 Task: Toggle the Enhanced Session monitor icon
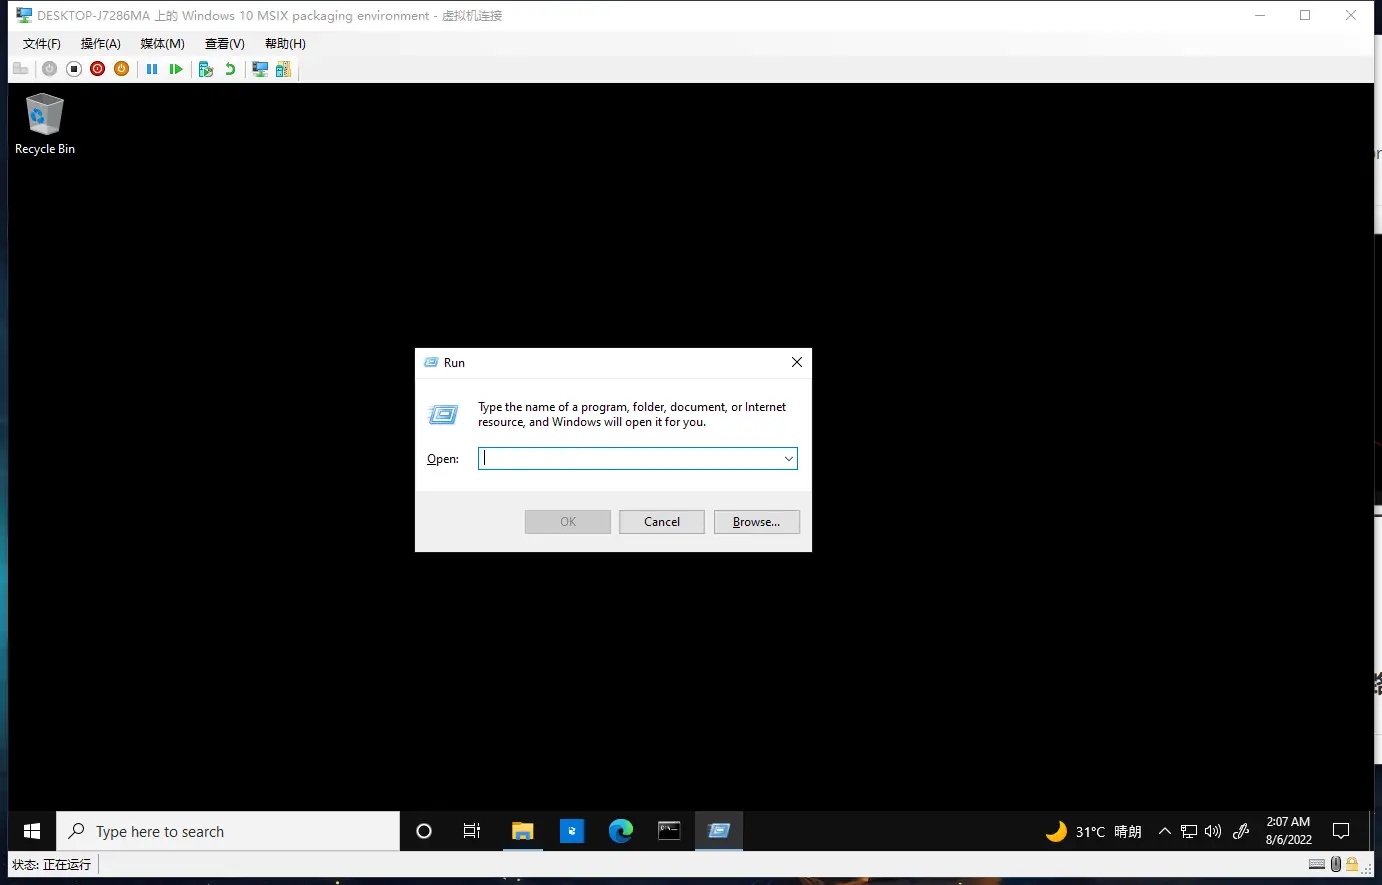pyautogui.click(x=260, y=69)
